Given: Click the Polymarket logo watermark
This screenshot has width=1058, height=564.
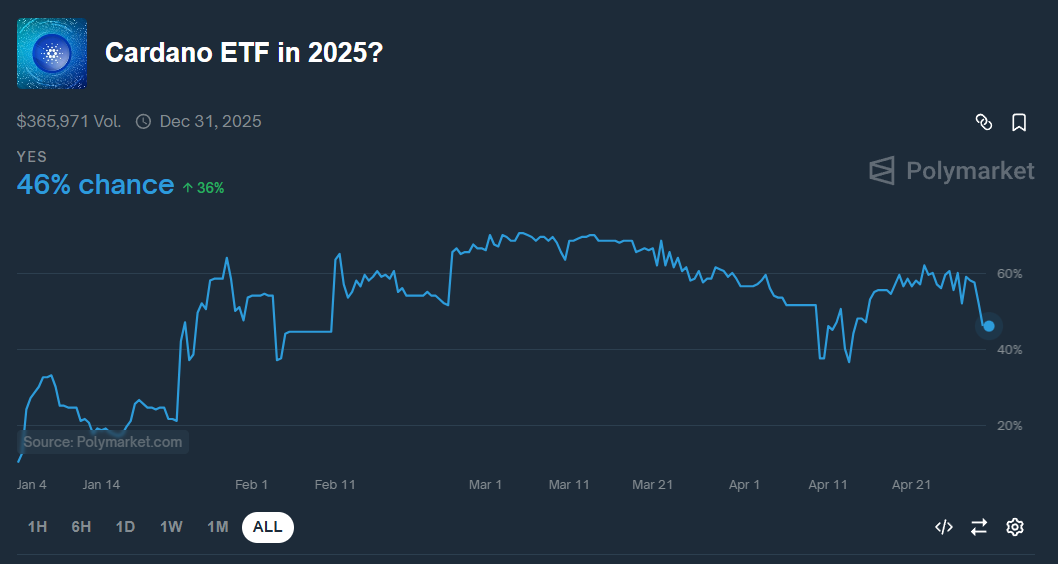Looking at the screenshot, I should coord(951,171).
